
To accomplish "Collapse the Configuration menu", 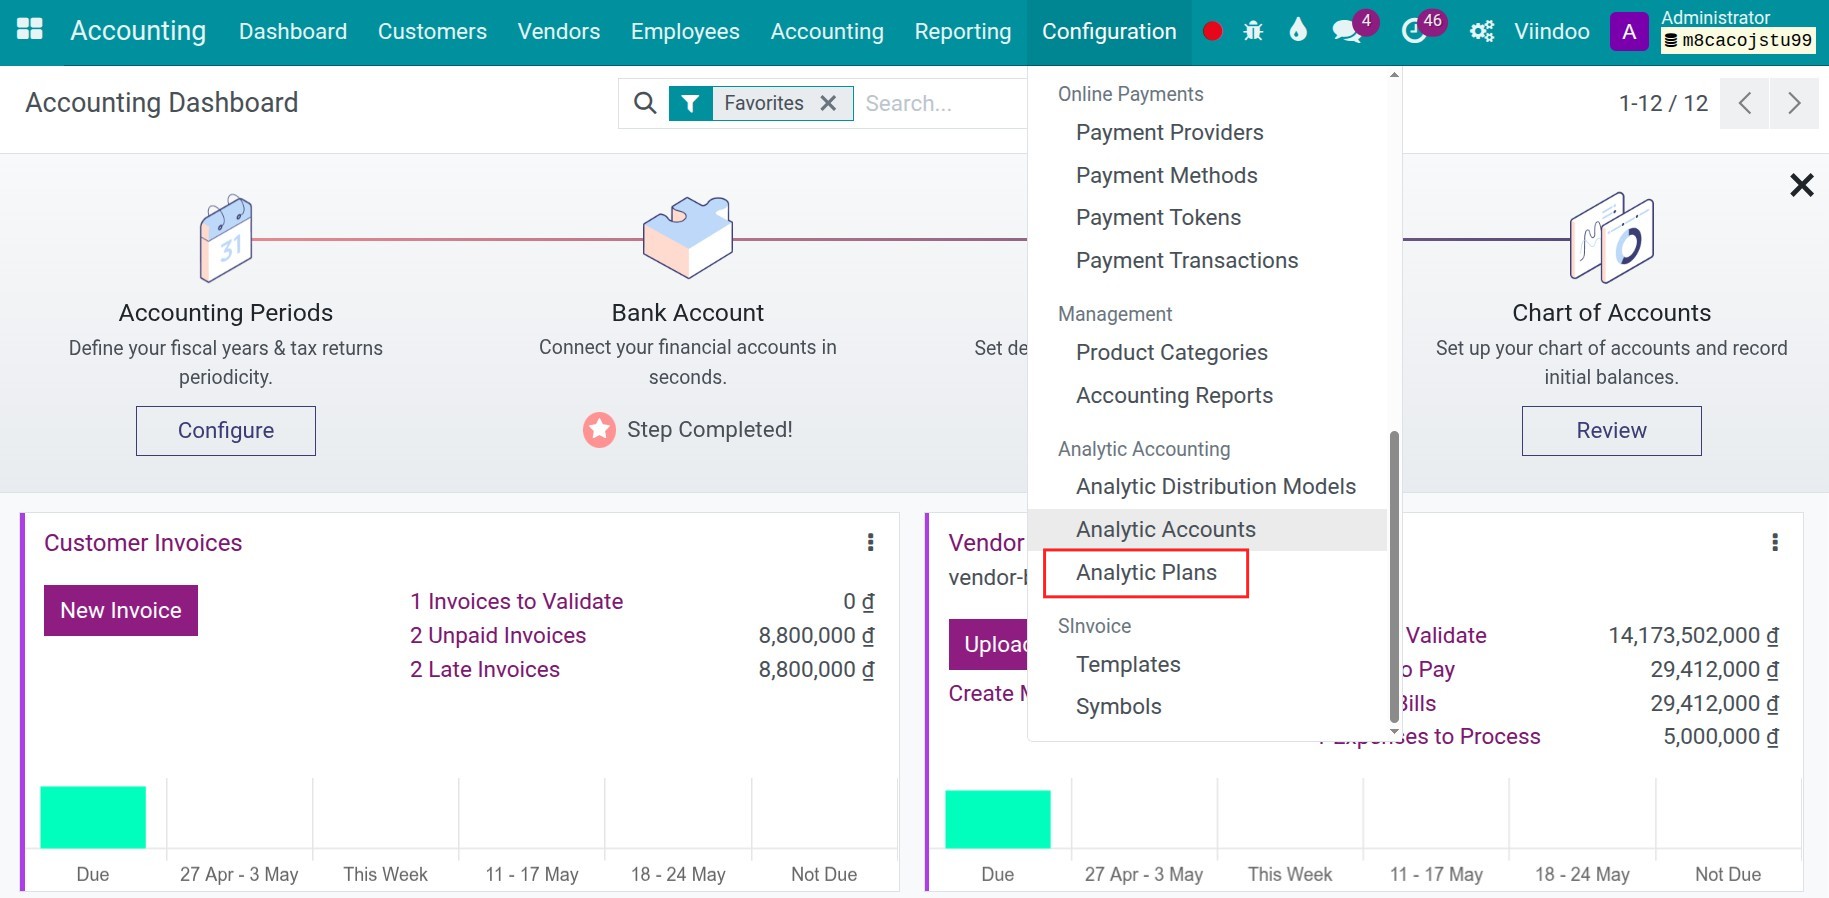I will coord(1109,31).
